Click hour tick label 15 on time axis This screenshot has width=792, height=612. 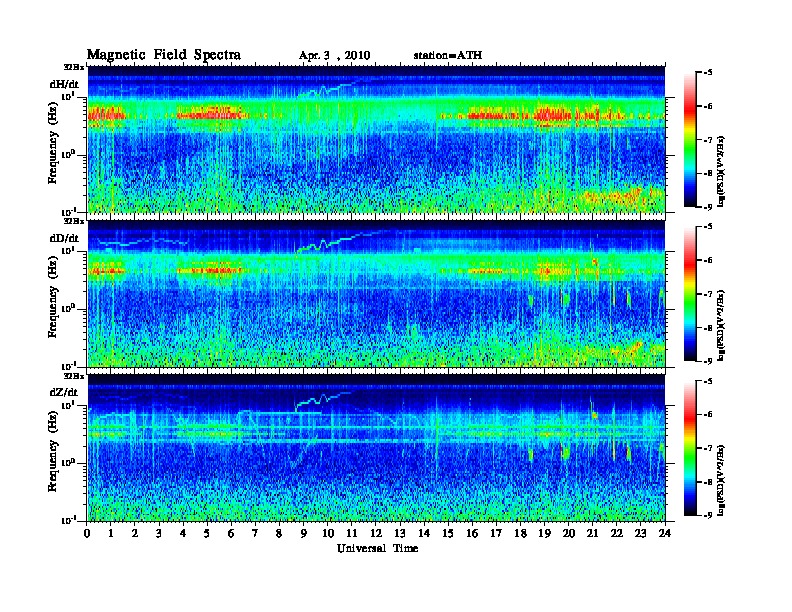click(448, 533)
